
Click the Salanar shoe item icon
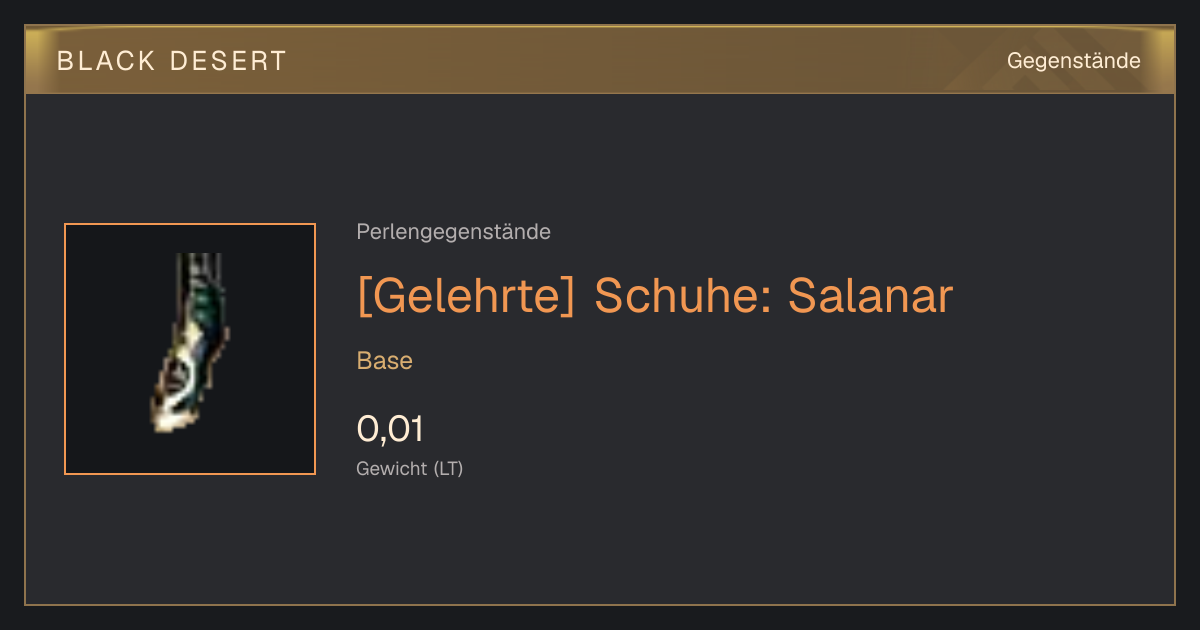pyautogui.click(x=190, y=349)
